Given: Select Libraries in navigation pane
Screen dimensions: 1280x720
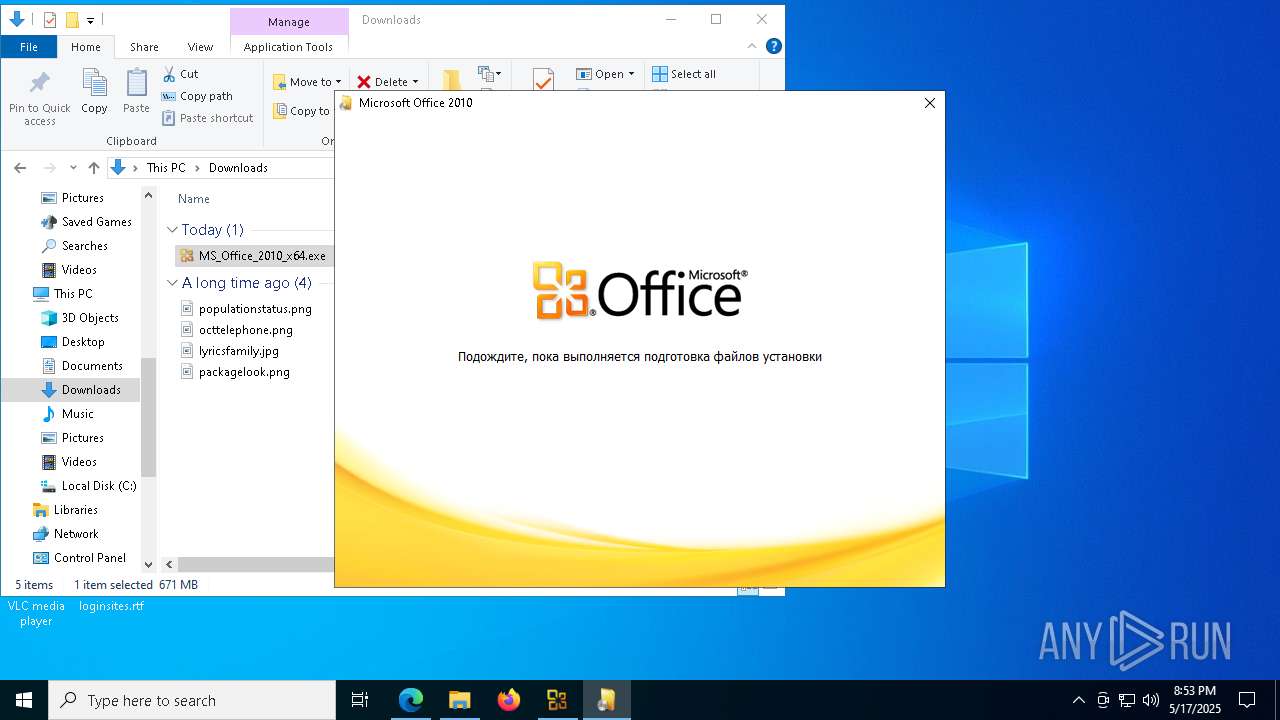Looking at the screenshot, I should [x=66, y=510].
